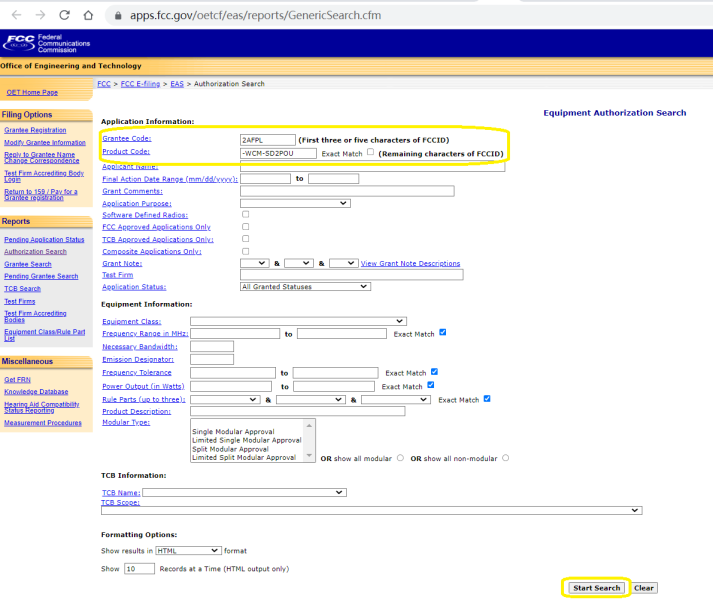Select Split Modular Approval list option
Image resolution: width=713 pixels, height=600 pixels.
pyautogui.click(x=231, y=449)
